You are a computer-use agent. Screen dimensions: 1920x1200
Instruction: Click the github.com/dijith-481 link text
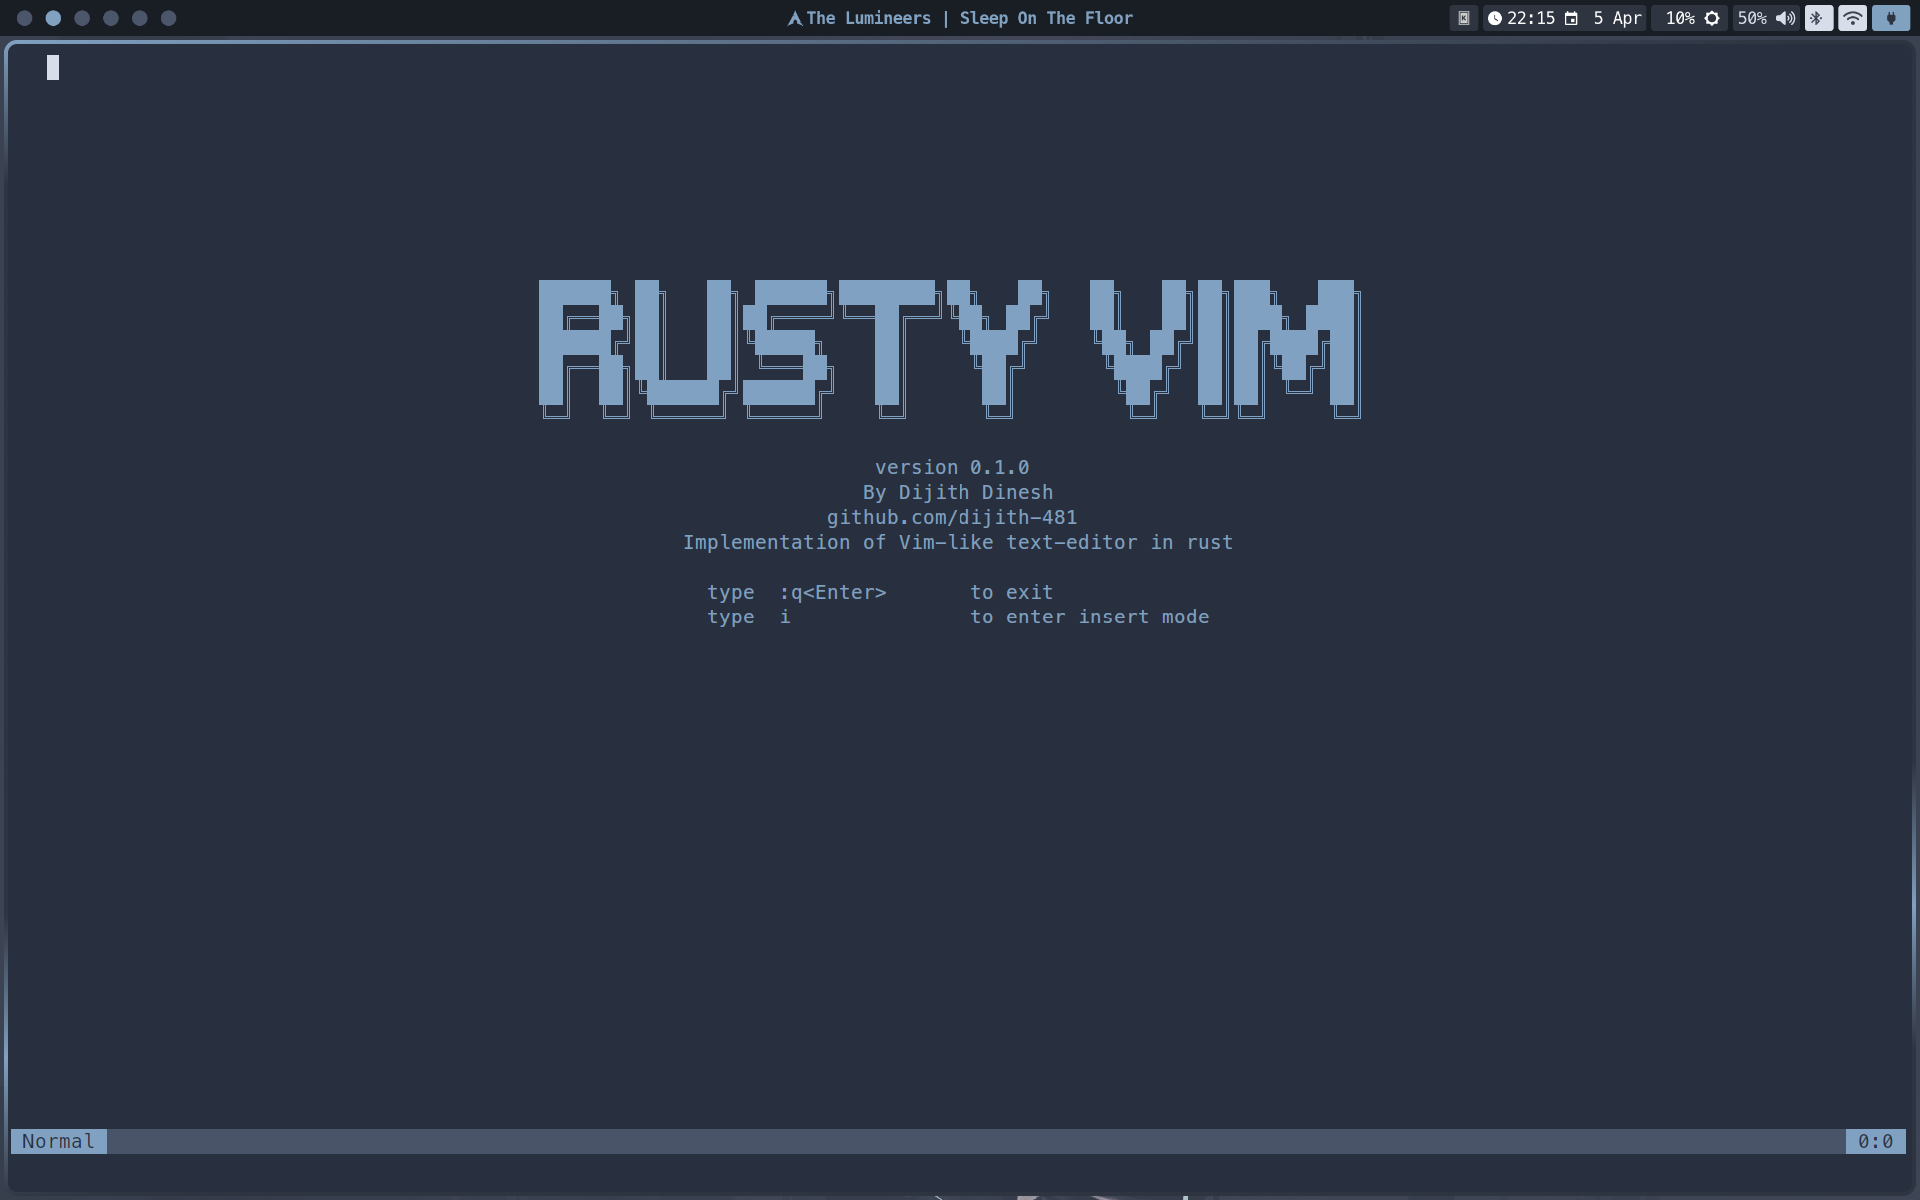coord(952,517)
